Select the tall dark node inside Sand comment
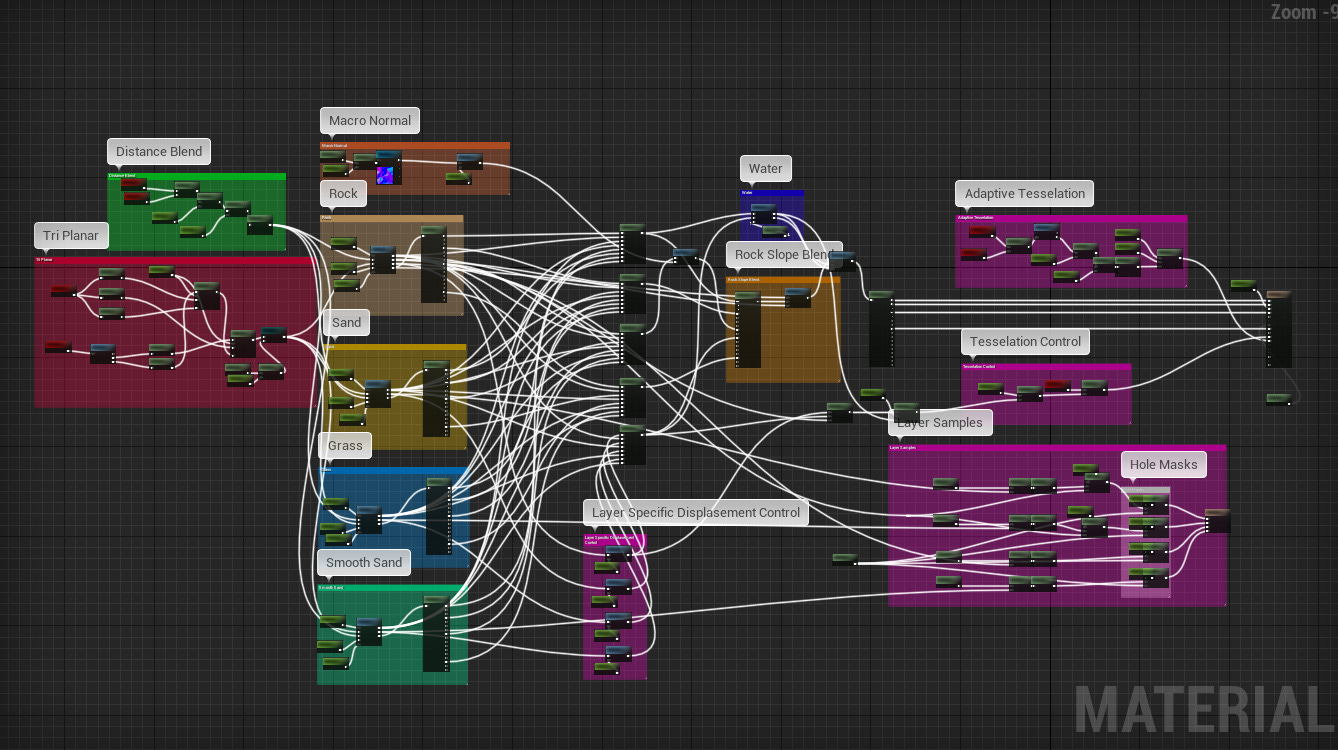1338x750 pixels. (436, 398)
